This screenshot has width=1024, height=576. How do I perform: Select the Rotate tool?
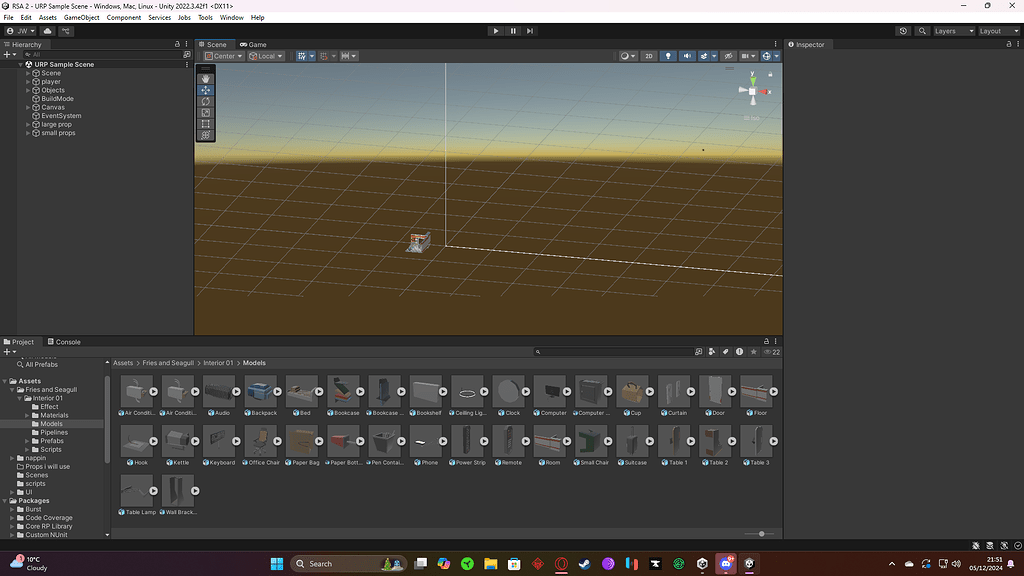pyautogui.click(x=205, y=101)
